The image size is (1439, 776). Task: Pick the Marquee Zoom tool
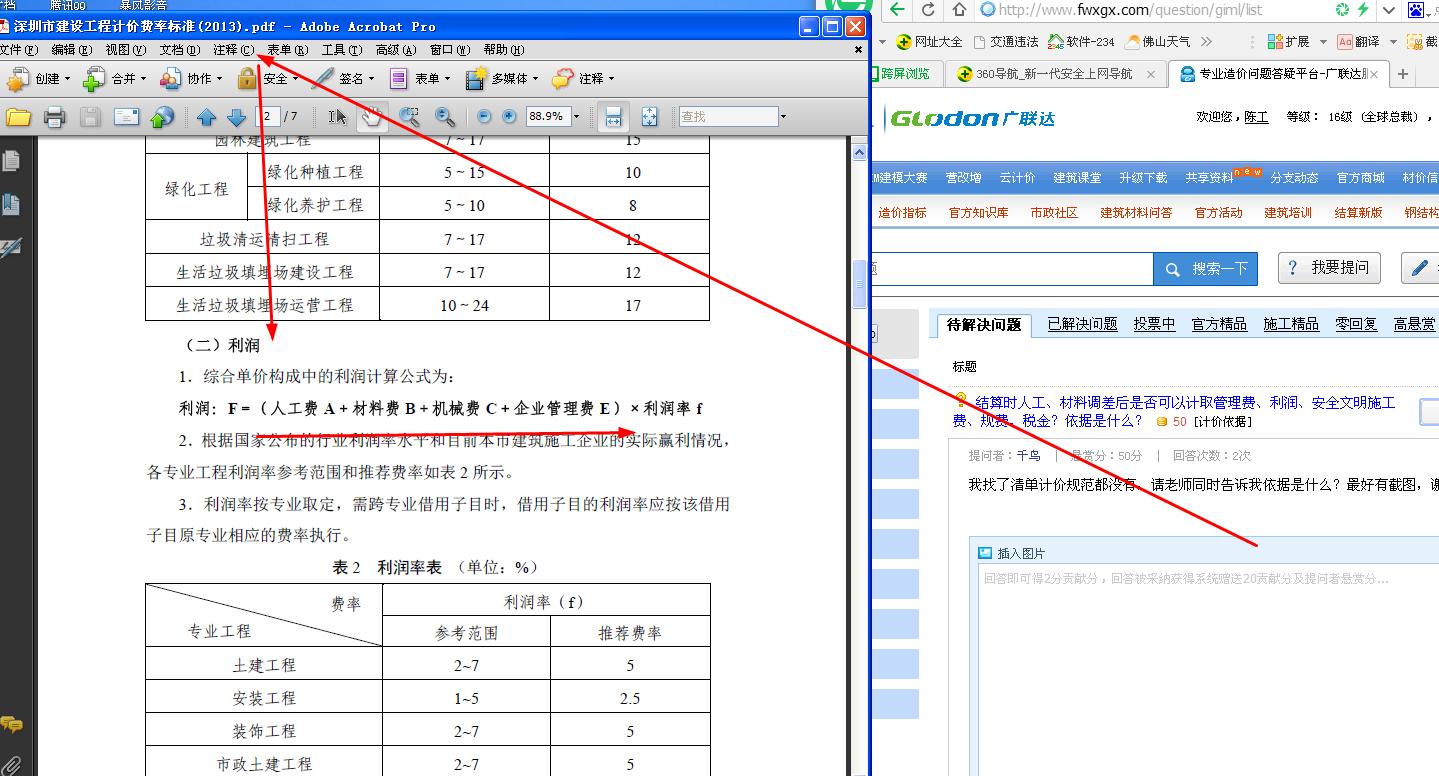click(409, 117)
